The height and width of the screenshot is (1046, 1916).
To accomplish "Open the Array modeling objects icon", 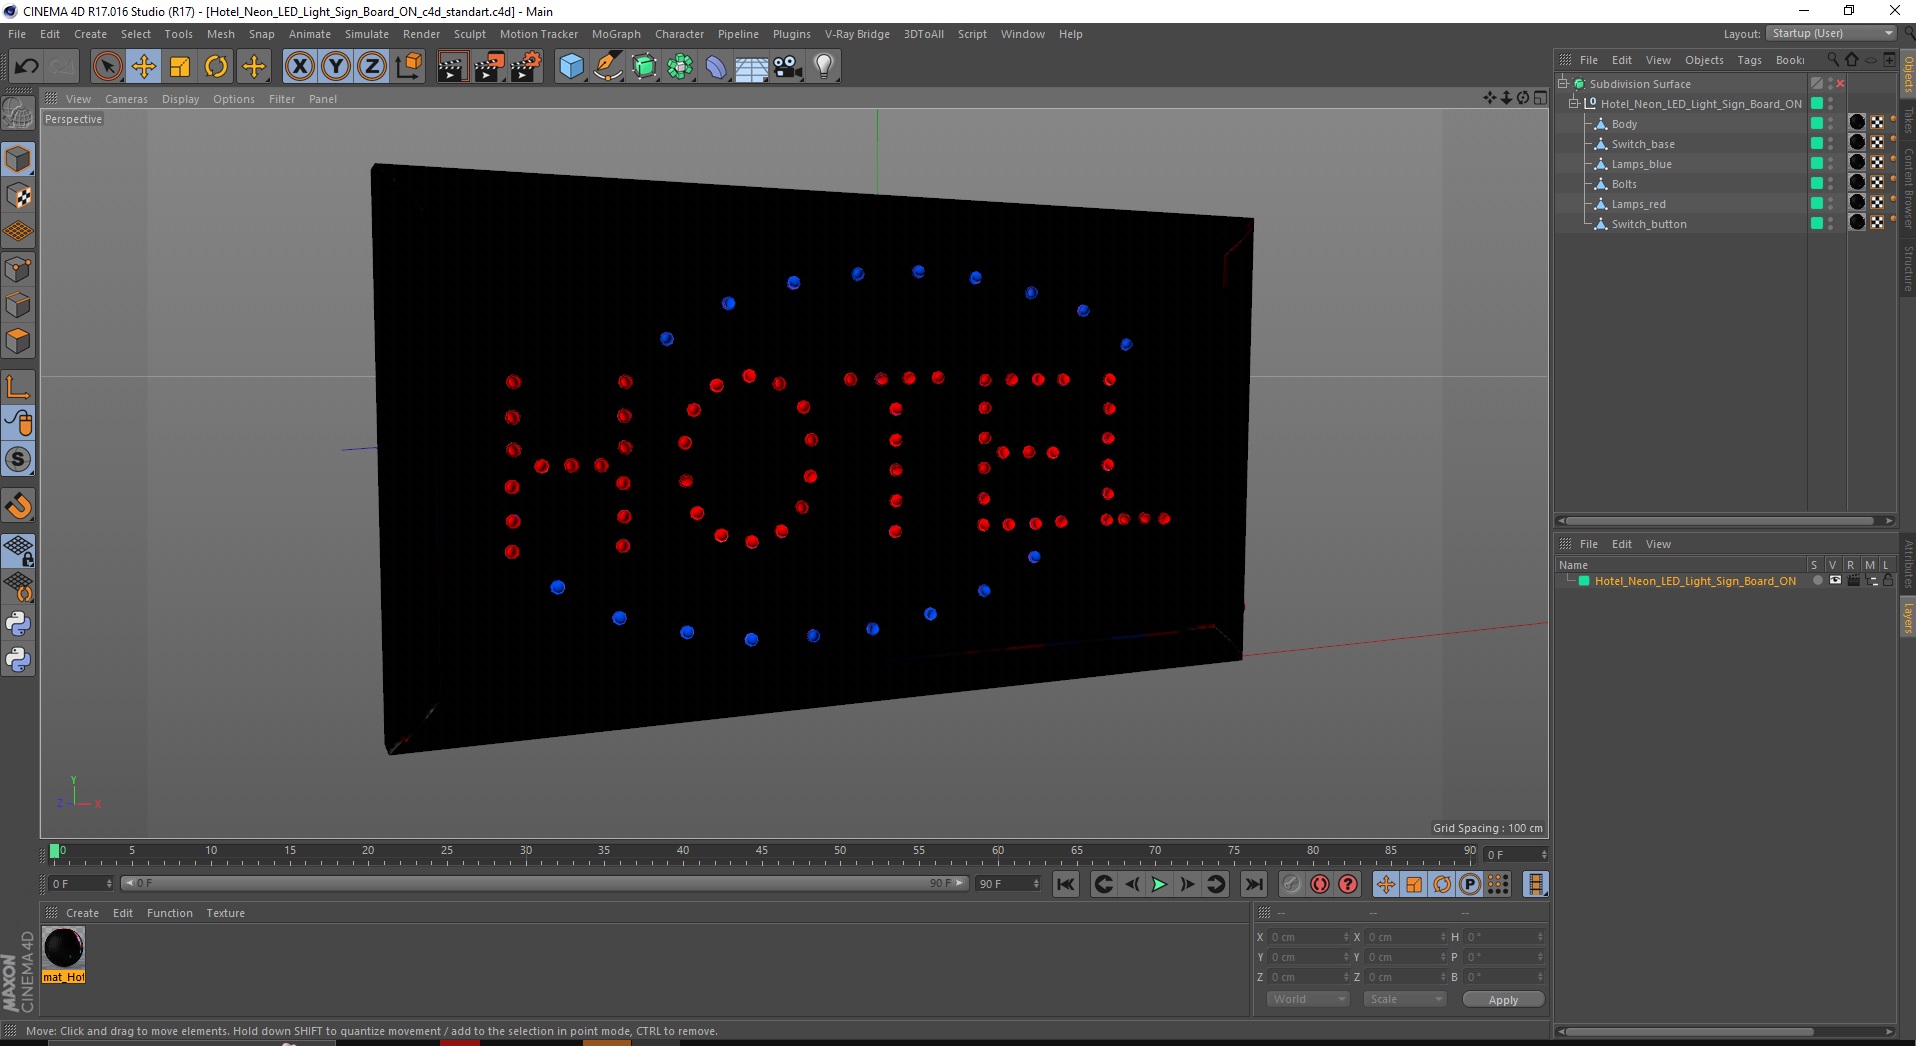I will pyautogui.click(x=680, y=67).
